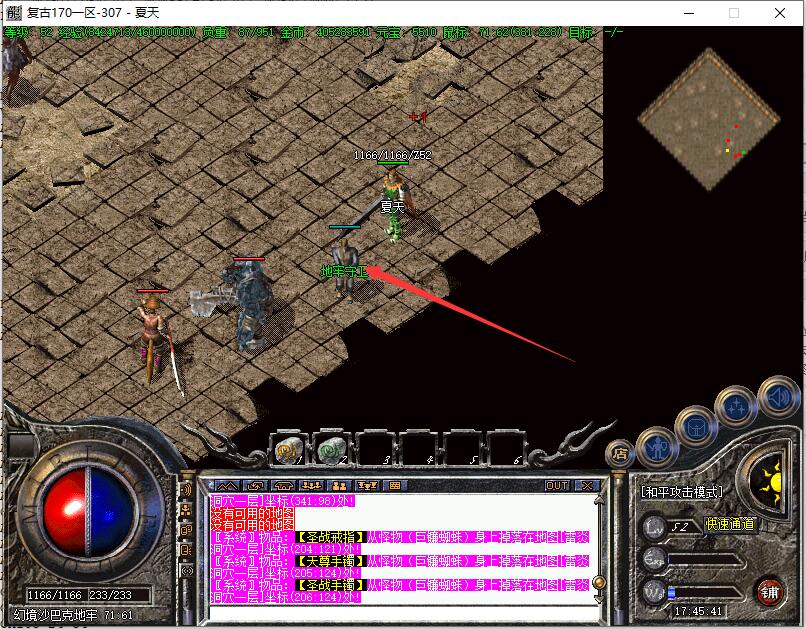Viewport: 806px width, 629px height.
Task: Select empty belt slot 6
Action: point(506,451)
